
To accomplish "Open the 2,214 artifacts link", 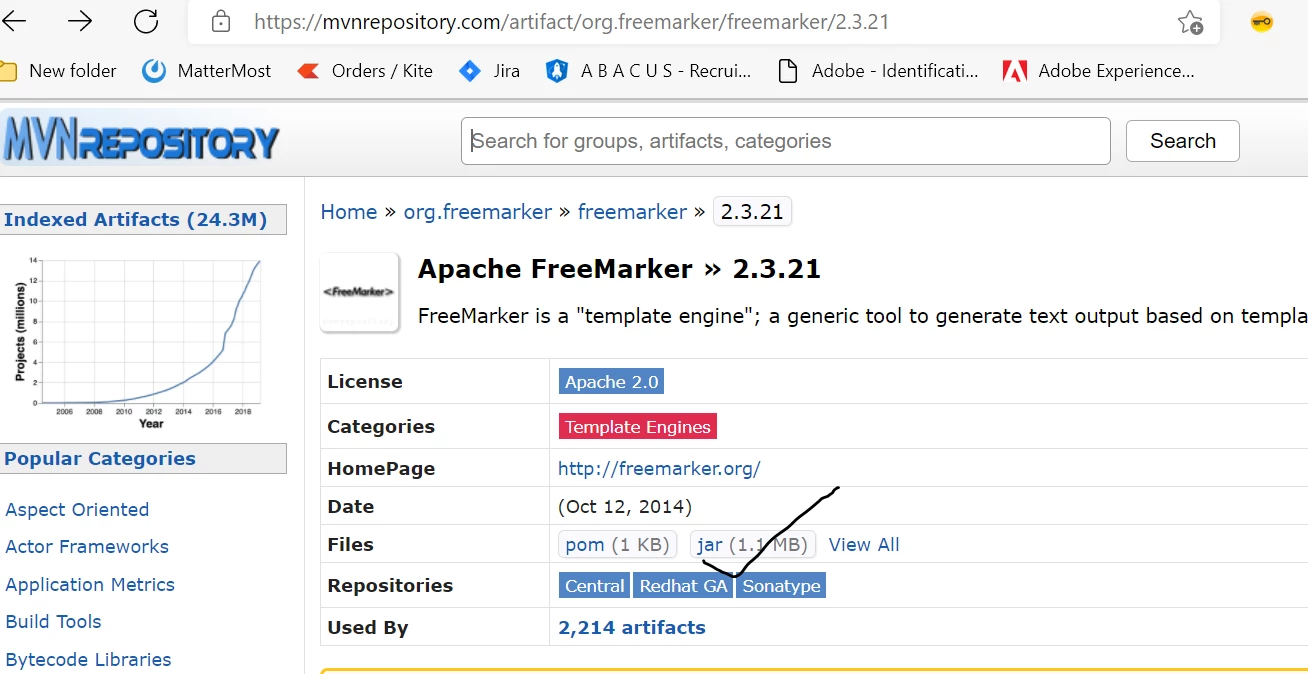I will pos(632,628).
